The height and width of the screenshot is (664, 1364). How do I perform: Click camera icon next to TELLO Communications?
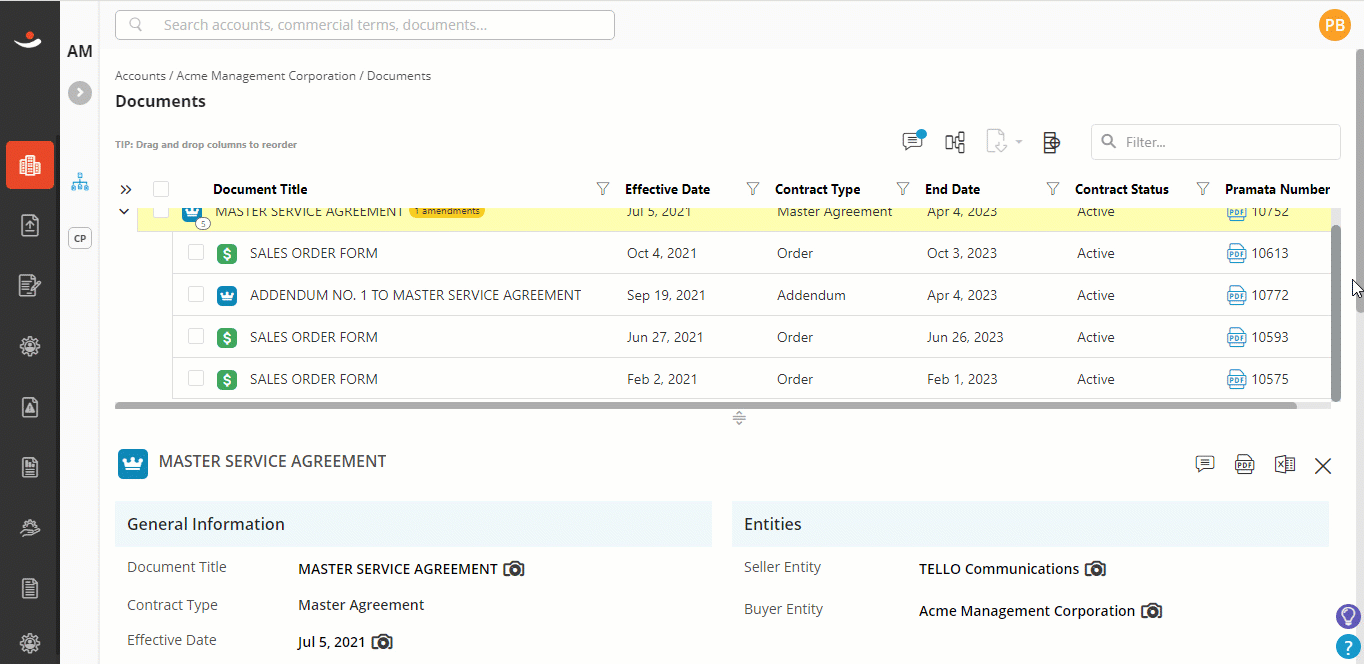1095,569
